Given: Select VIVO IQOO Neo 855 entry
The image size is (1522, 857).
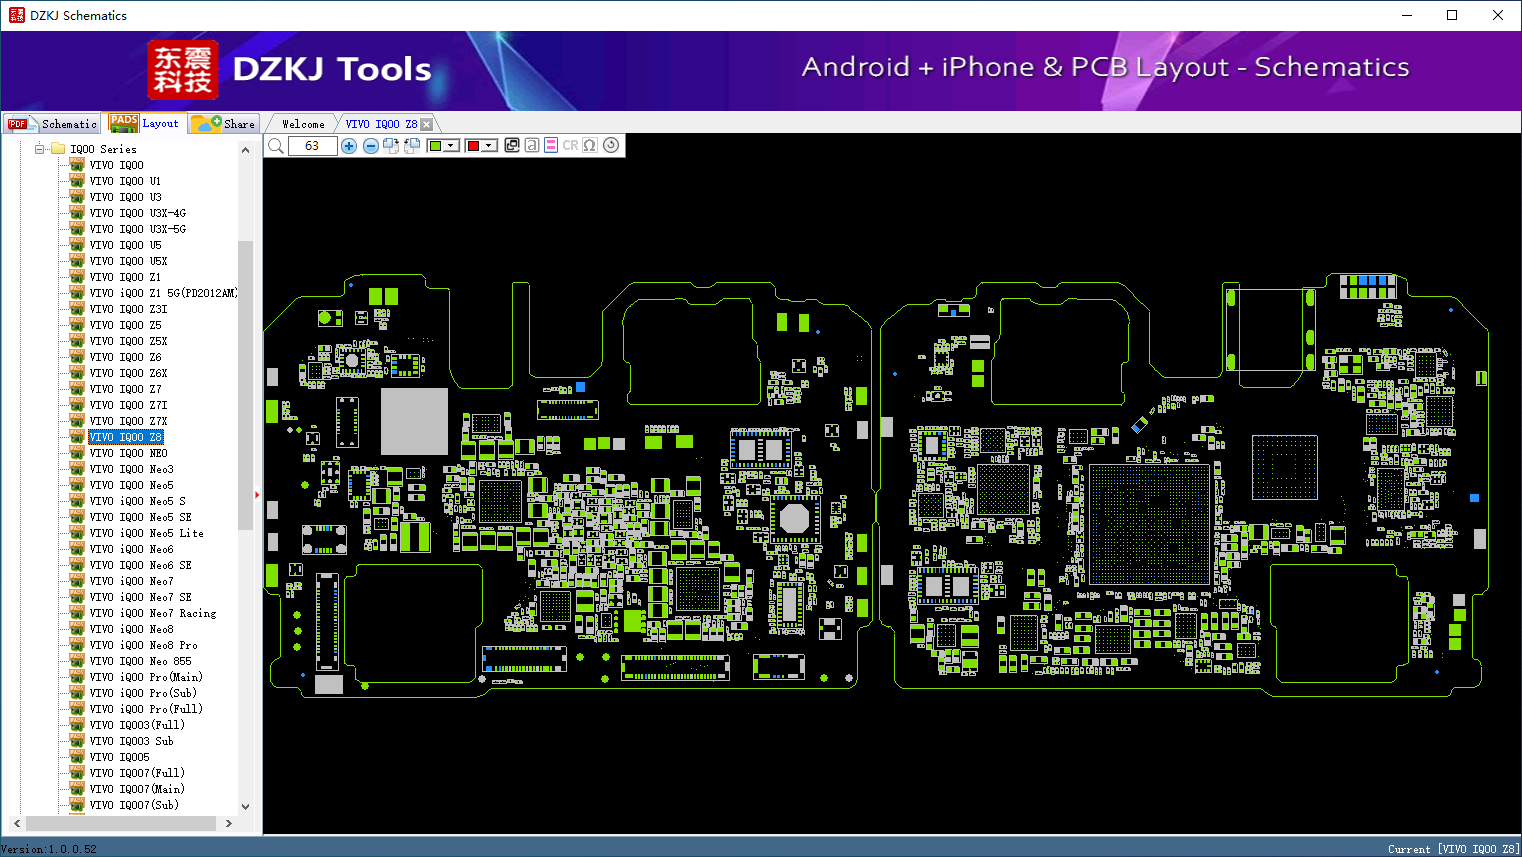Looking at the screenshot, I should click(x=141, y=661).
